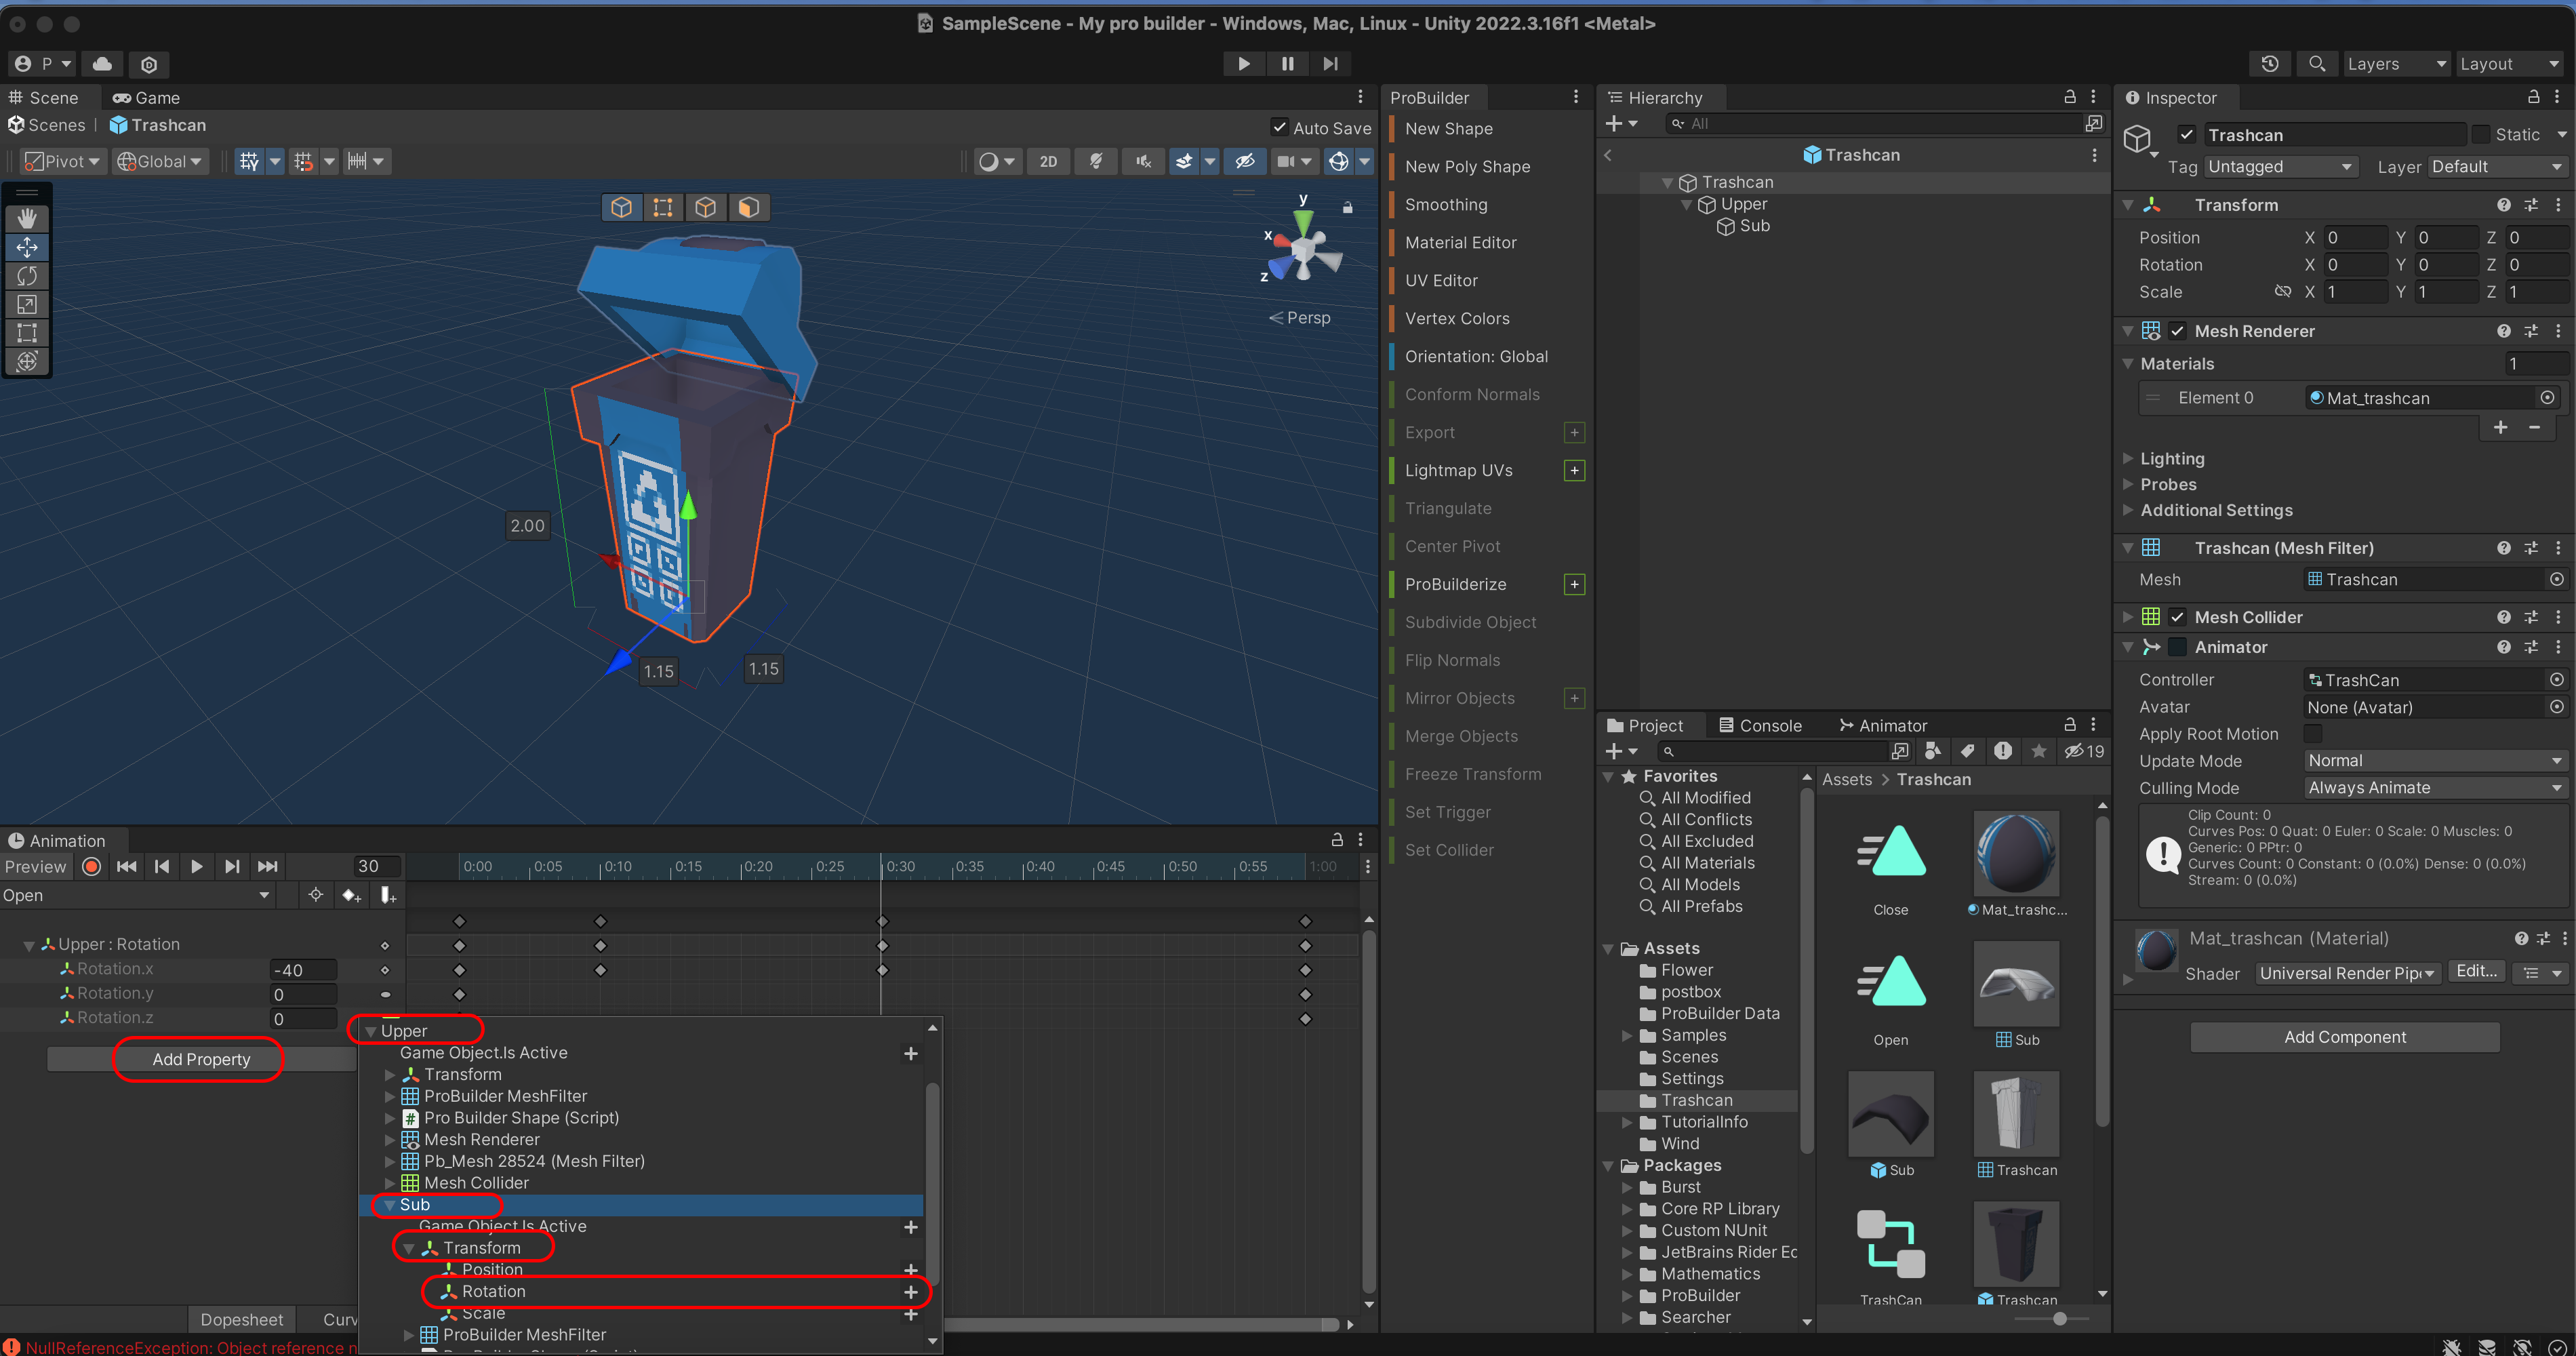This screenshot has height=1356, width=2576.
Task: Open the Layers dropdown
Action: 2396,64
